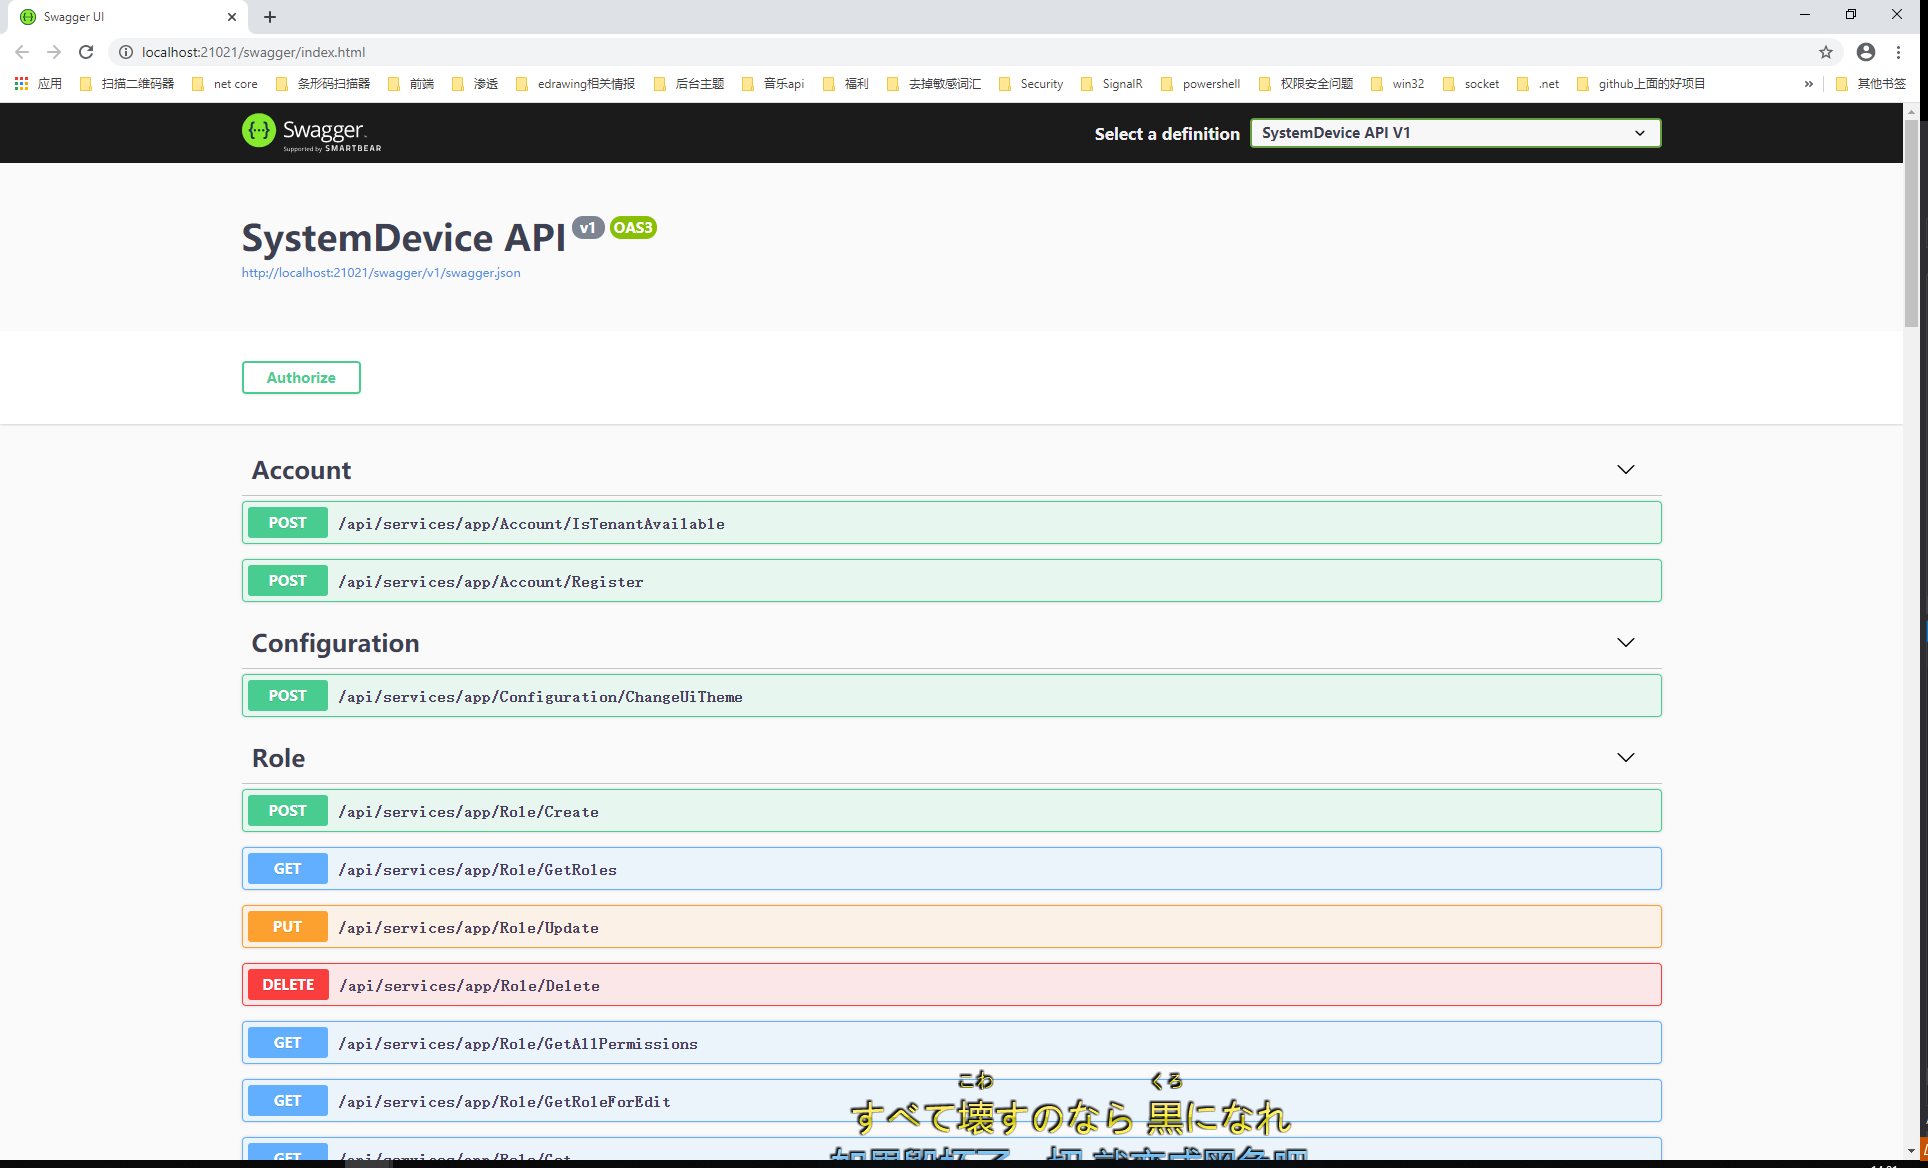Open the Chrome profile avatar icon
This screenshot has width=1928, height=1168.
point(1865,52)
